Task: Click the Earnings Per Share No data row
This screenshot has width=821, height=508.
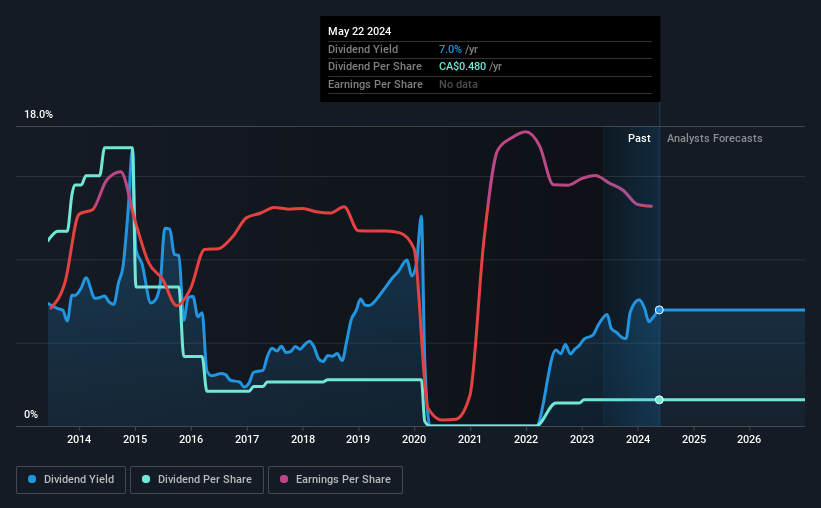Action: point(490,84)
